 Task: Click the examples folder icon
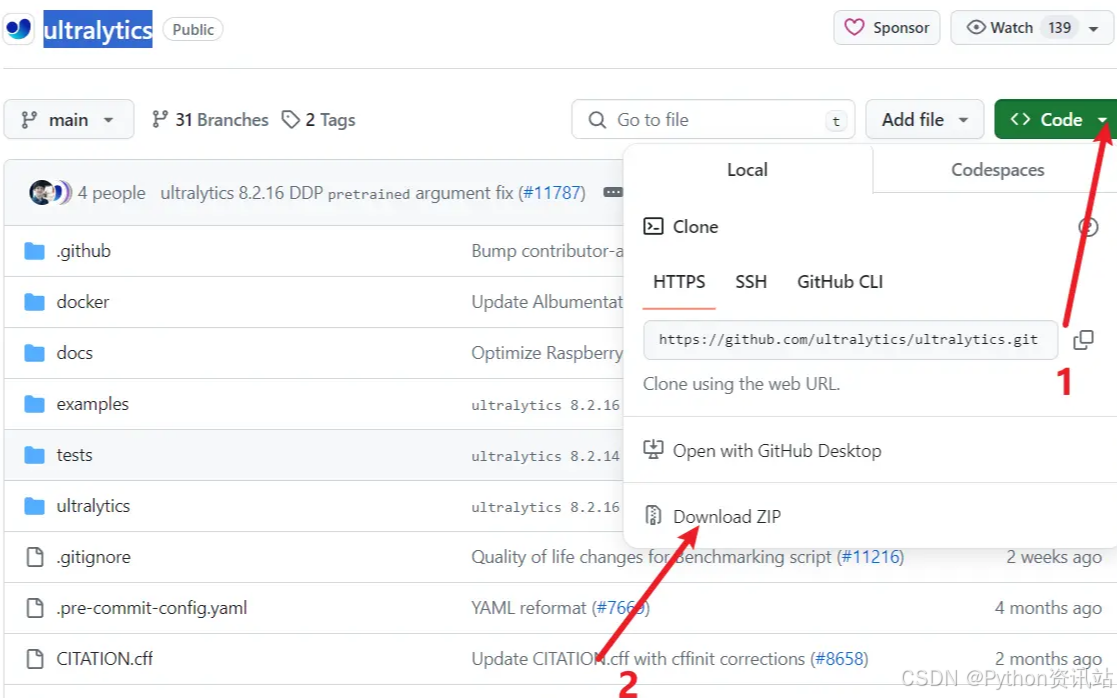[x=34, y=404]
